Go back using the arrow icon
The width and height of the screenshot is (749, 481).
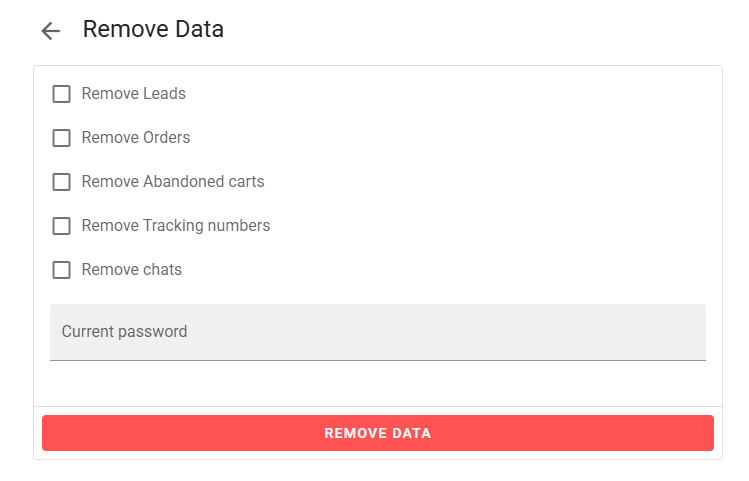[51, 31]
